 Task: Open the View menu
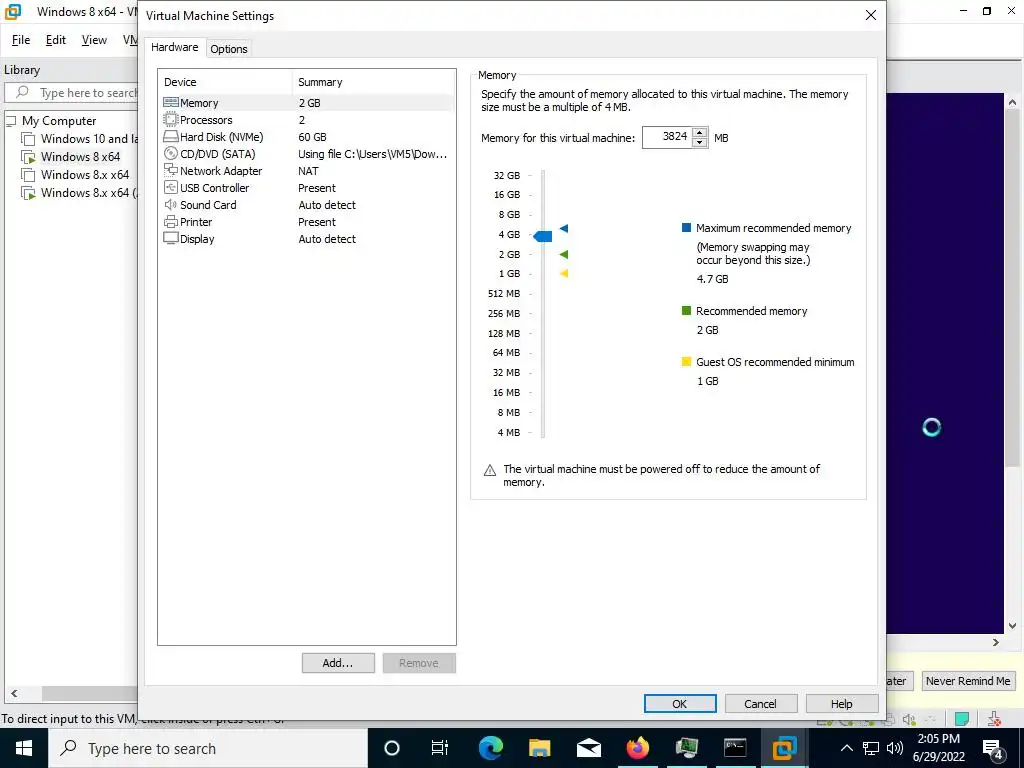pos(94,40)
